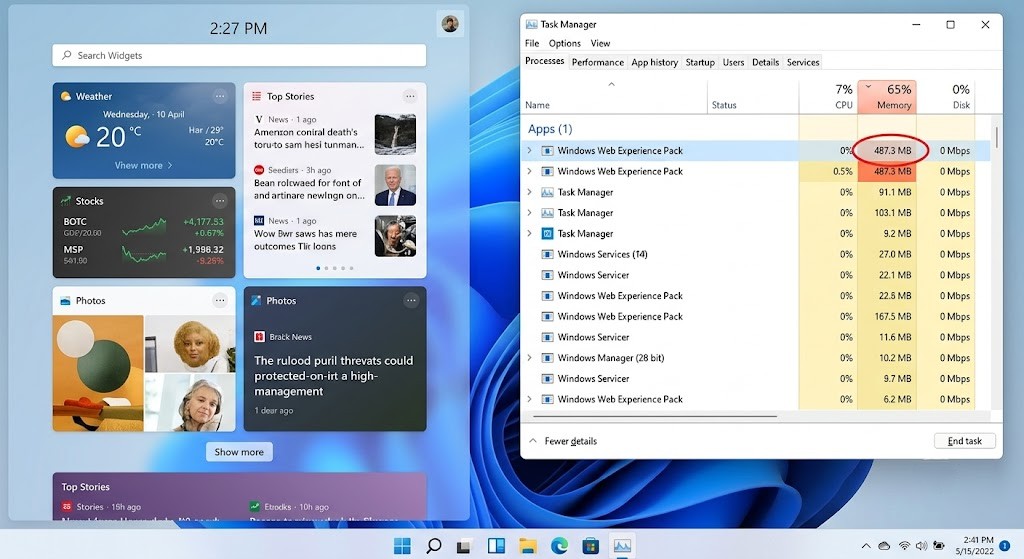Click the Top Stories header icon
Viewport: 1024px width, 559px height.
[257, 96]
